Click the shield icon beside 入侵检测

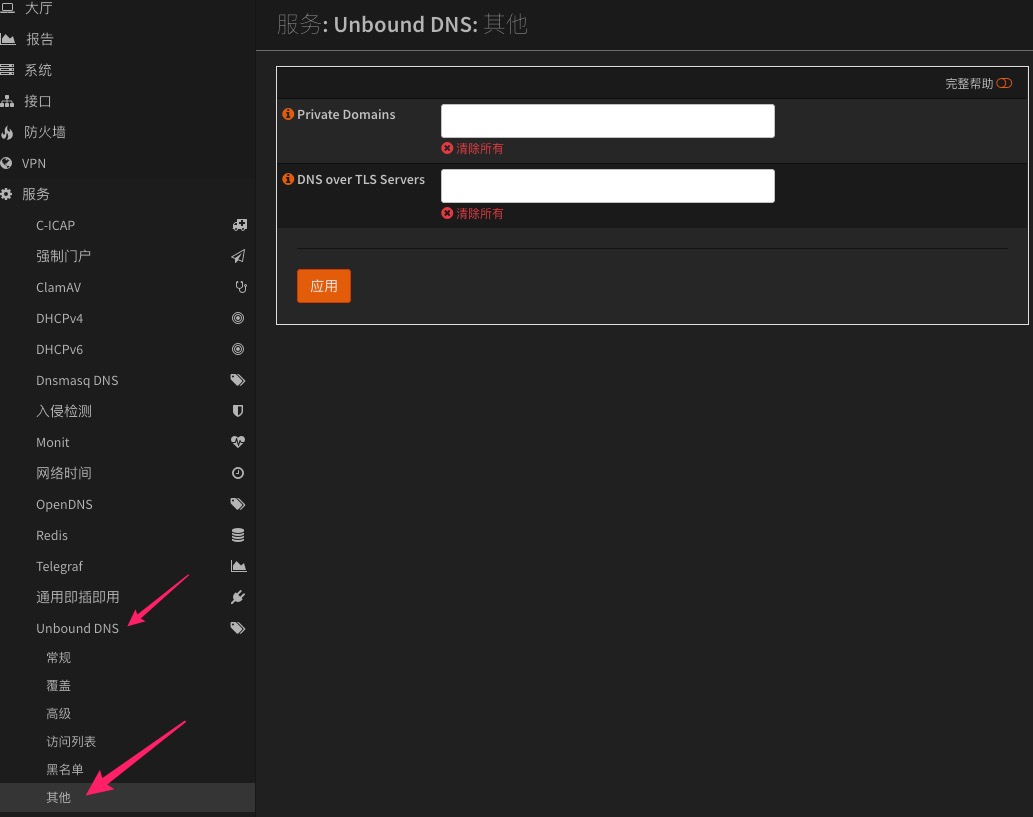(x=238, y=411)
